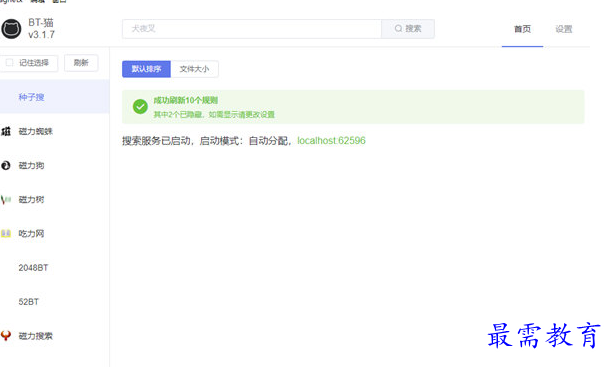This screenshot has width=609, height=367.
Task: Select the 52BT source
Action: pyautogui.click(x=54, y=302)
